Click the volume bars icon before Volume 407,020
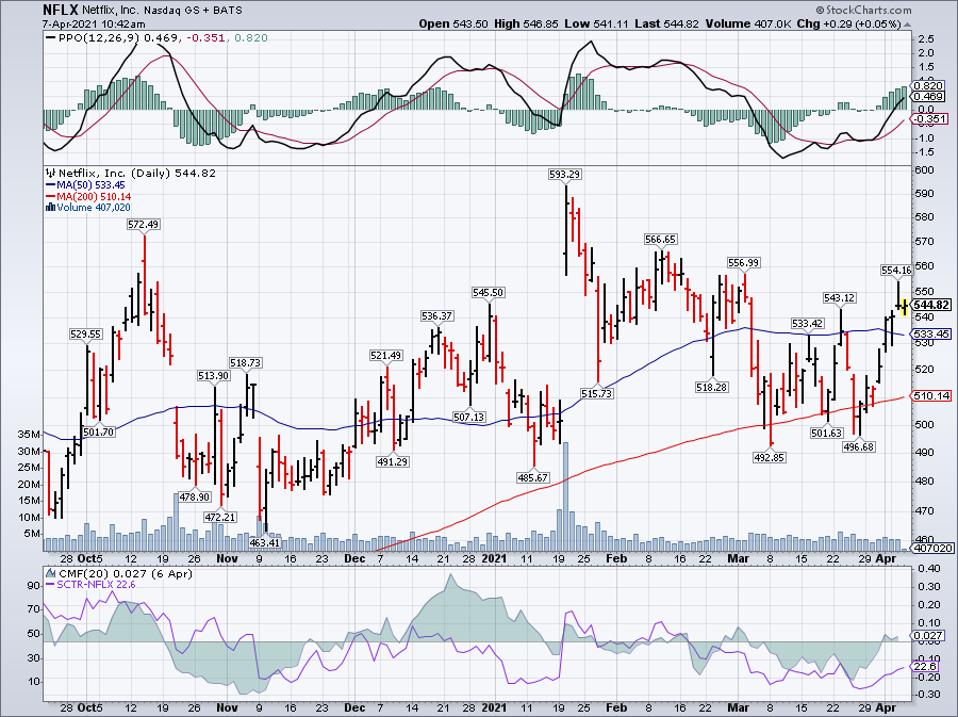This screenshot has width=958, height=717. (x=51, y=208)
